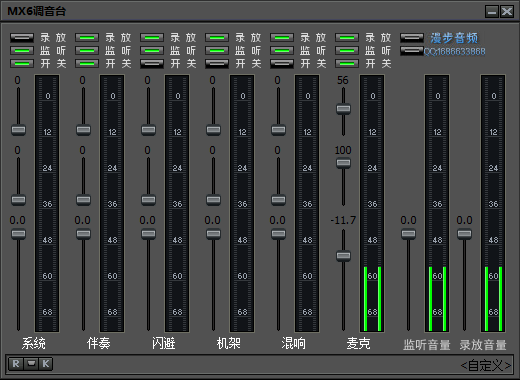Click the 闪避 channel upper slider handle
Screen dimensions: 520x380
148,130
